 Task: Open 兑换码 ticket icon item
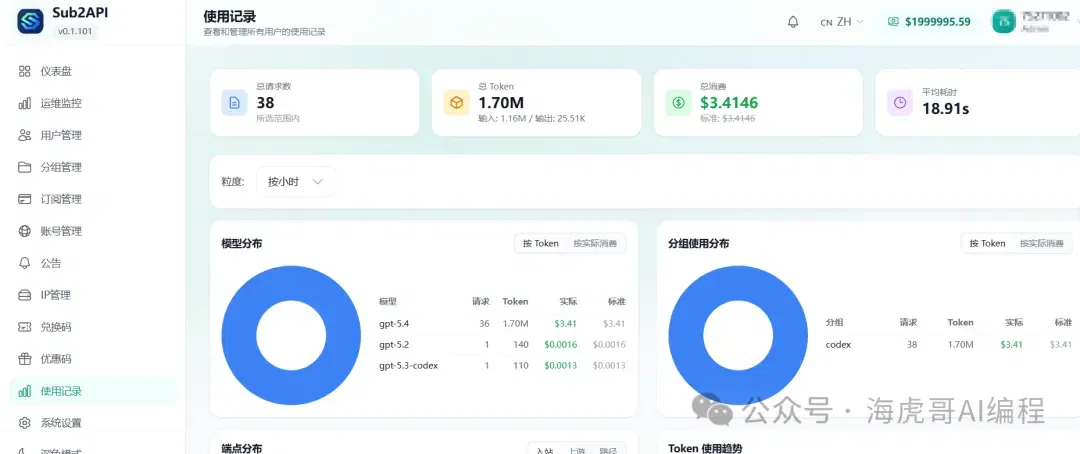[25, 327]
